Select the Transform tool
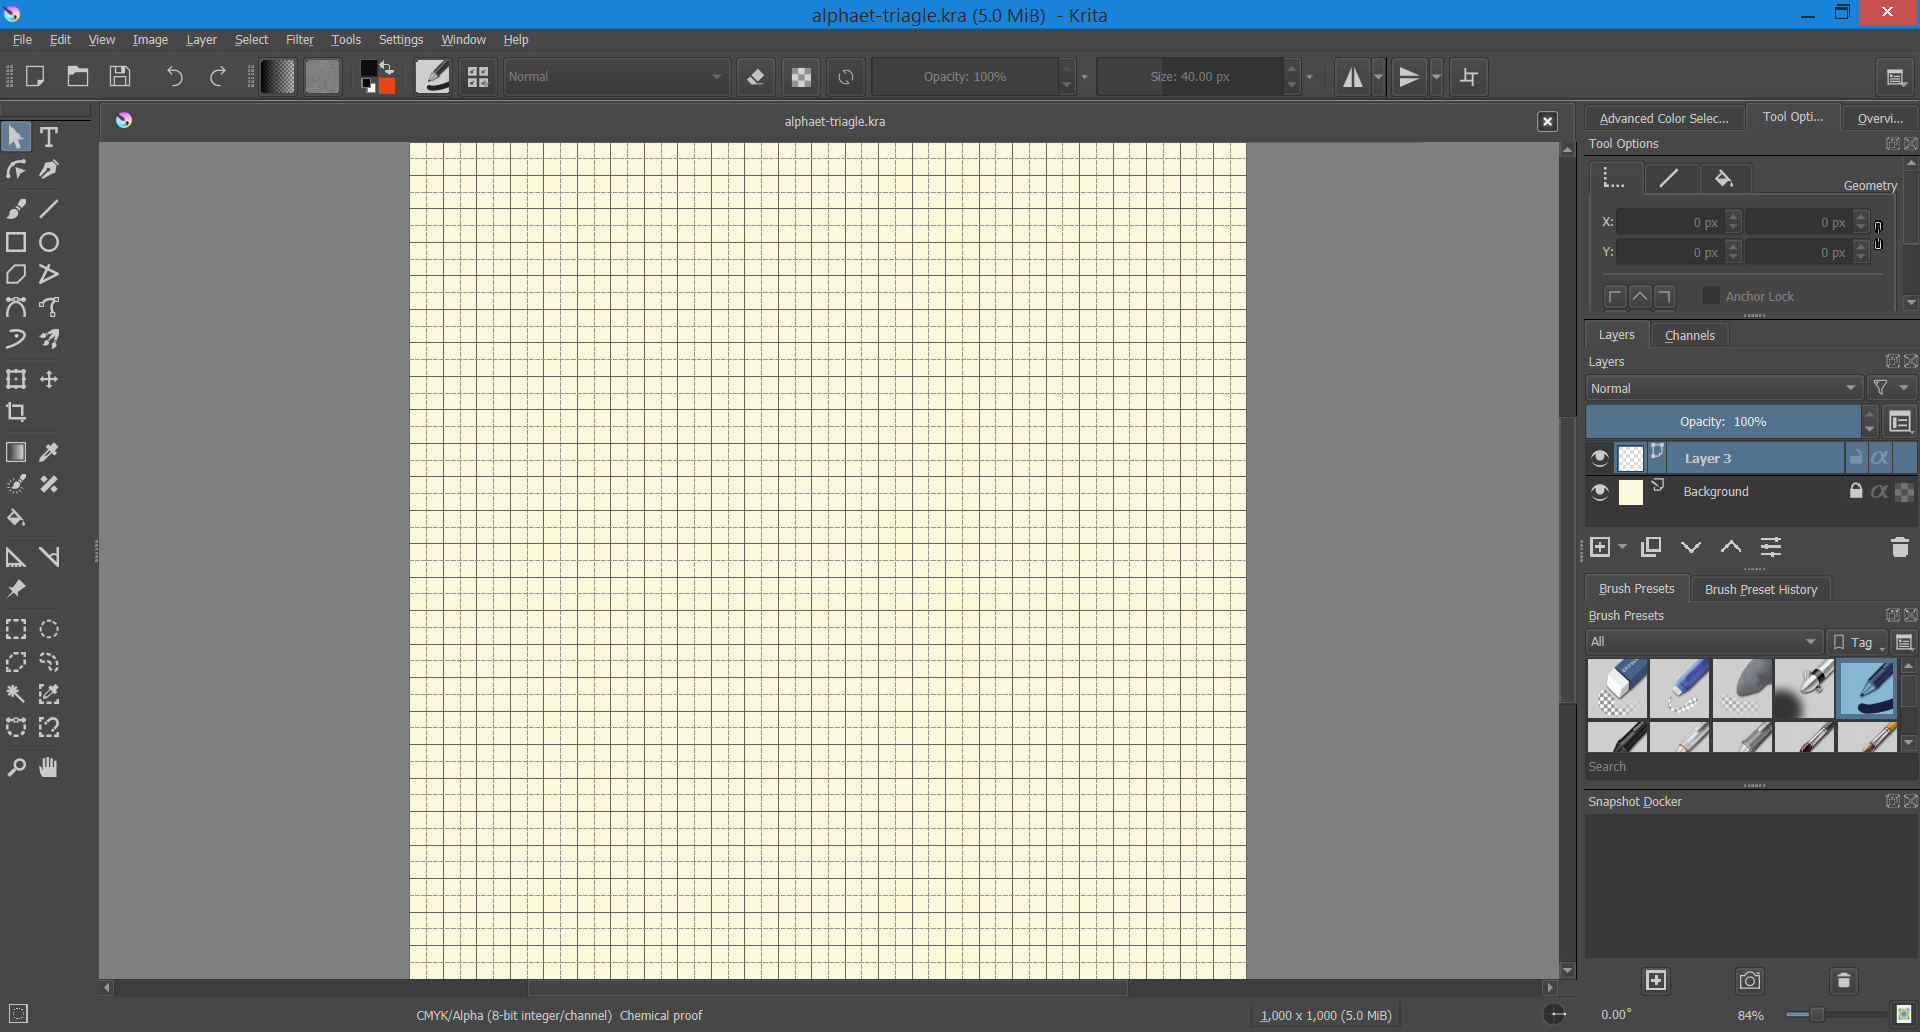The width and height of the screenshot is (1920, 1032). 16,379
